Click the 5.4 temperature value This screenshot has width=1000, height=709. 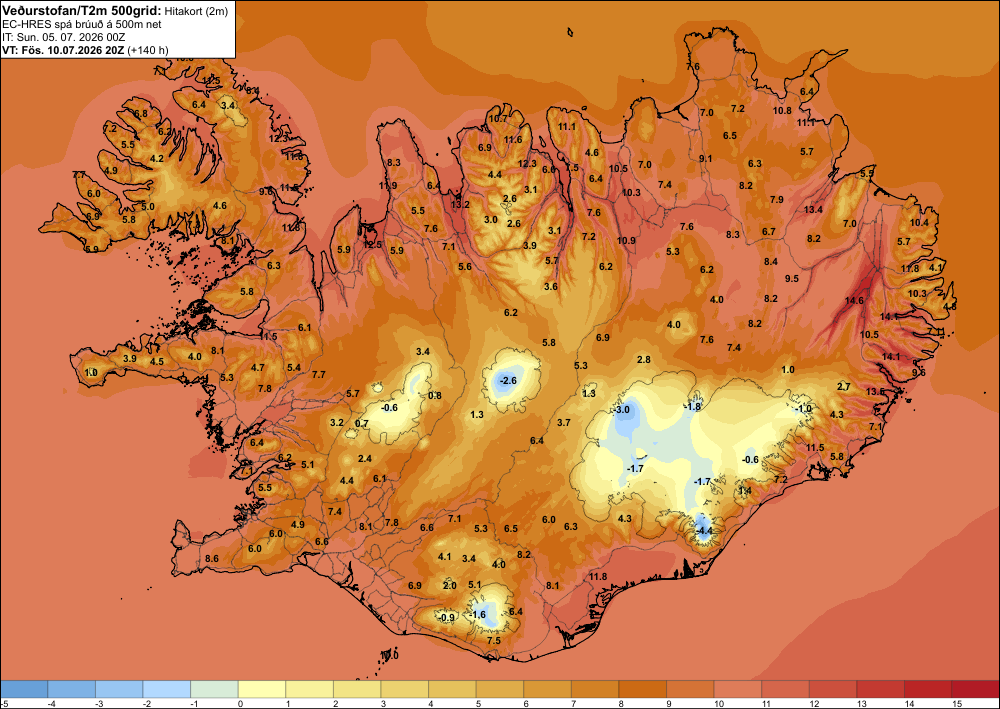pos(293,367)
